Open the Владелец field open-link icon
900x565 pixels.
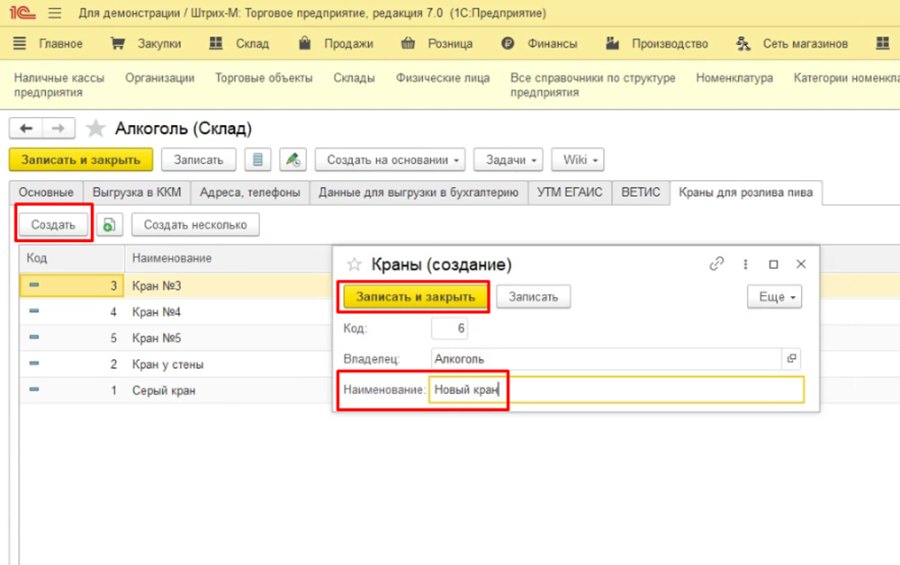pos(792,359)
